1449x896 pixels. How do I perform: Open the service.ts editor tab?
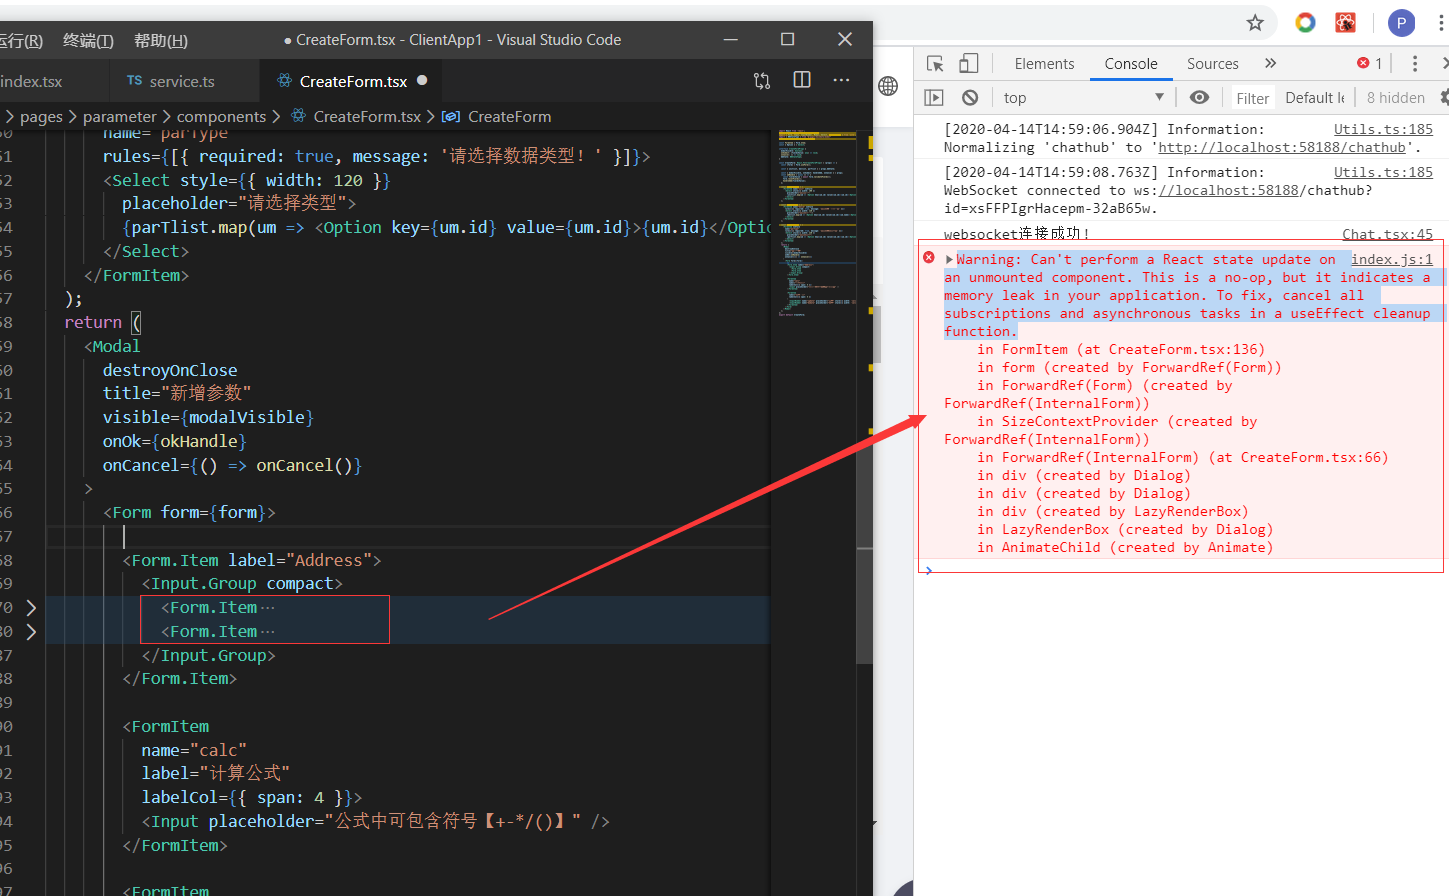click(184, 80)
